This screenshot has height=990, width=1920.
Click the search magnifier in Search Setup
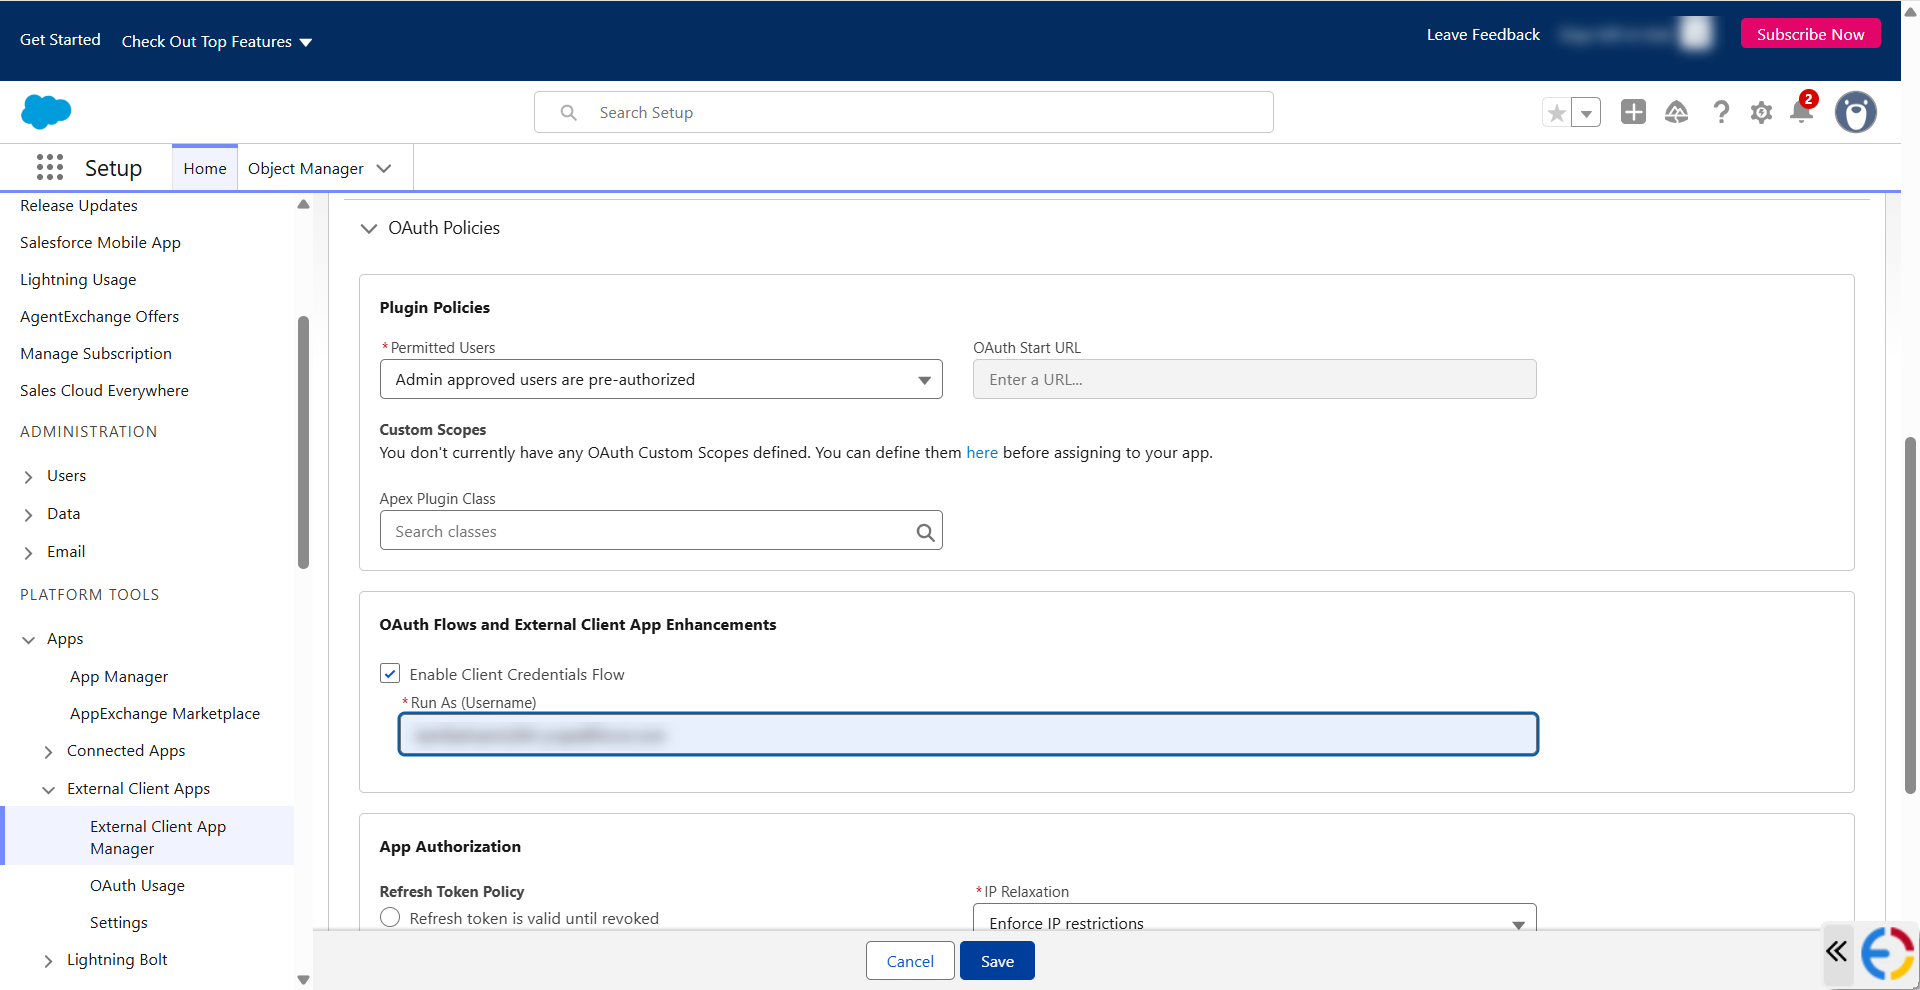568,112
